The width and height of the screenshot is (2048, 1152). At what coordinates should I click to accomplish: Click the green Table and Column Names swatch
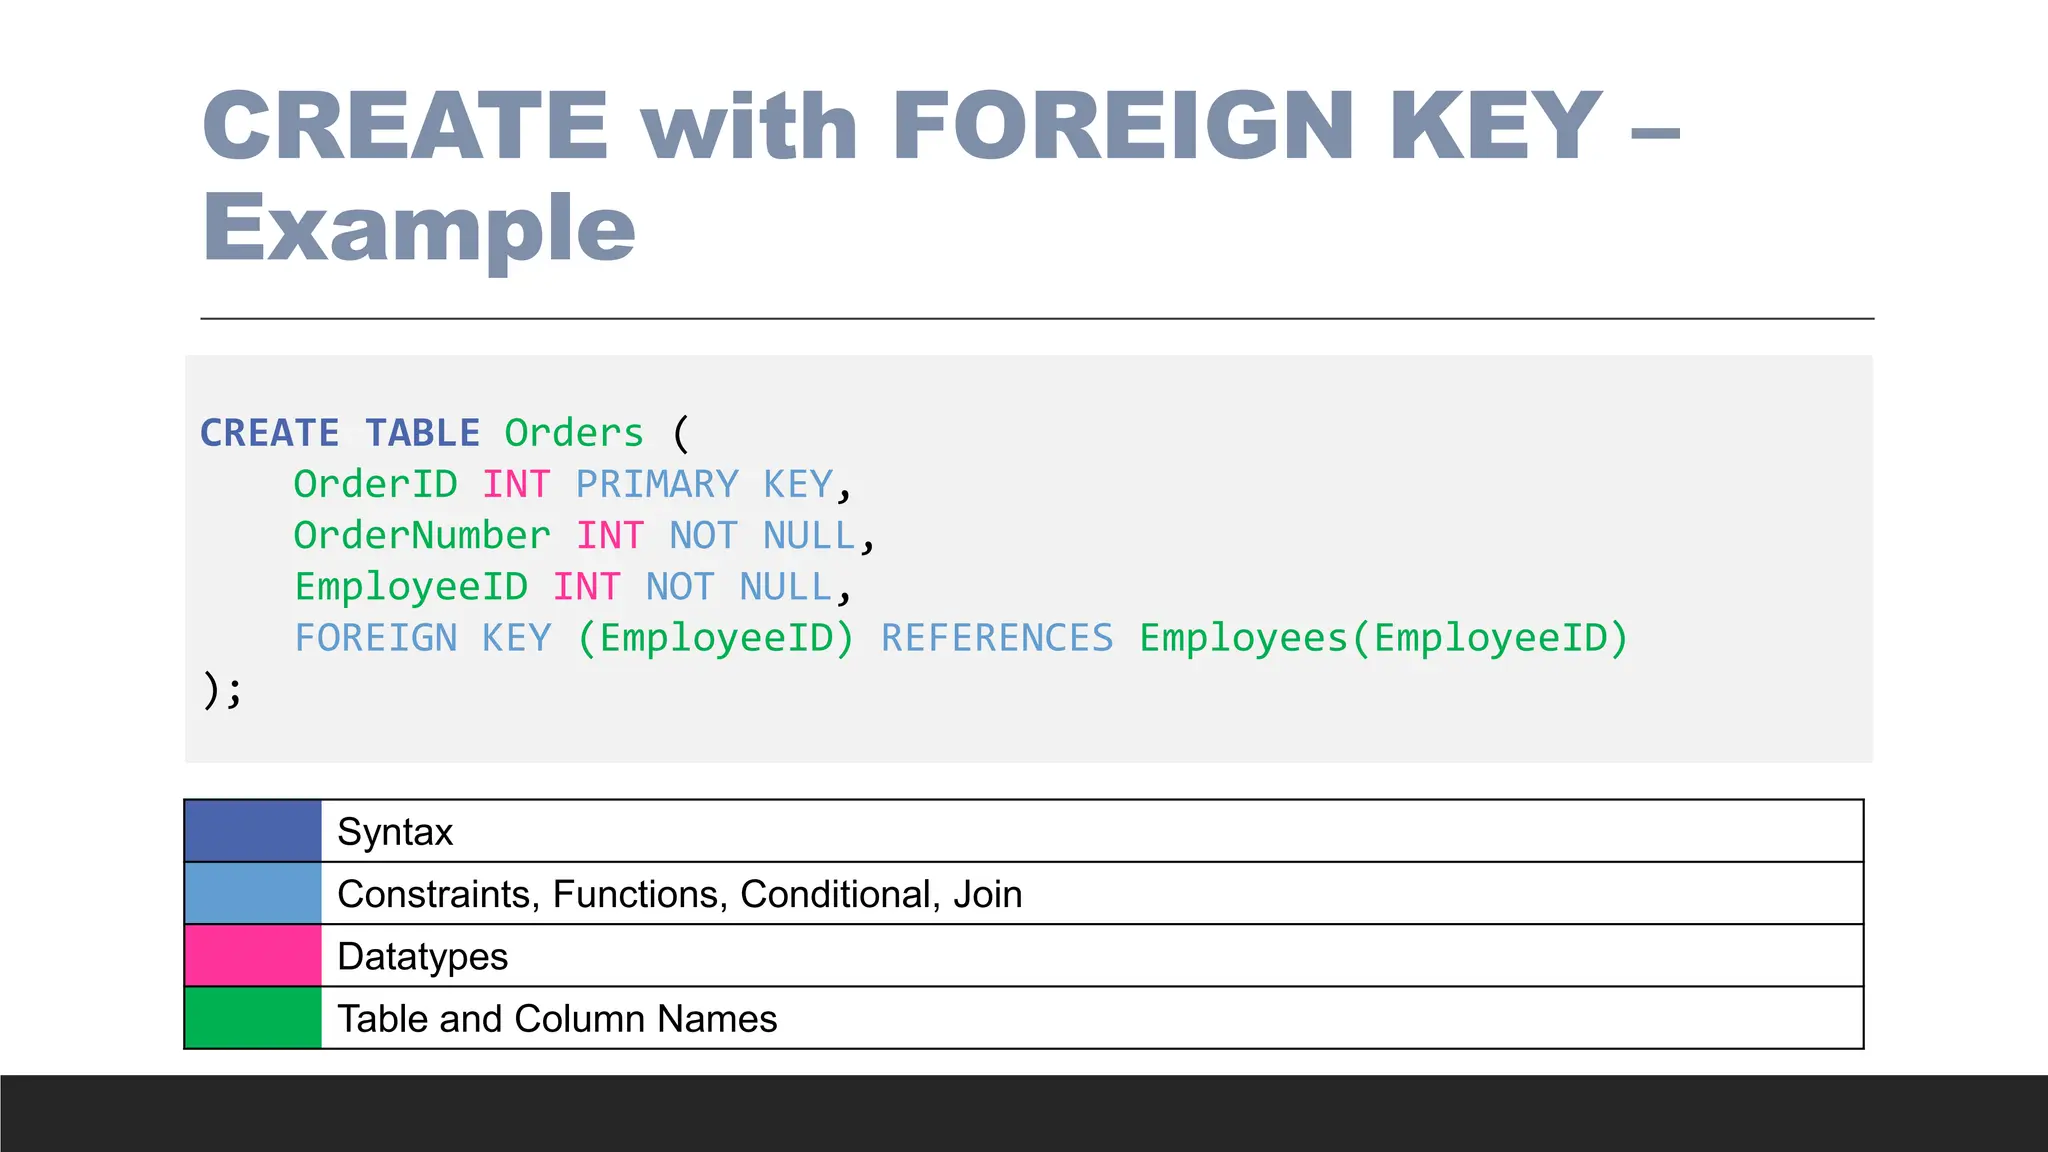[253, 1018]
